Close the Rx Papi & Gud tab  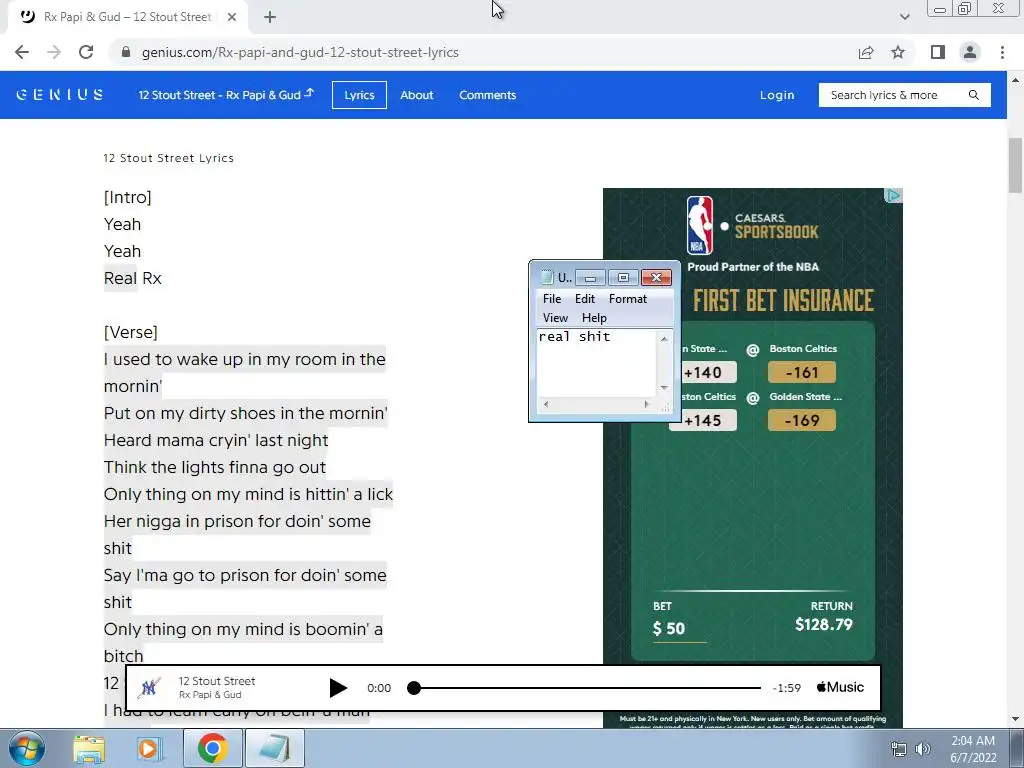point(232,17)
